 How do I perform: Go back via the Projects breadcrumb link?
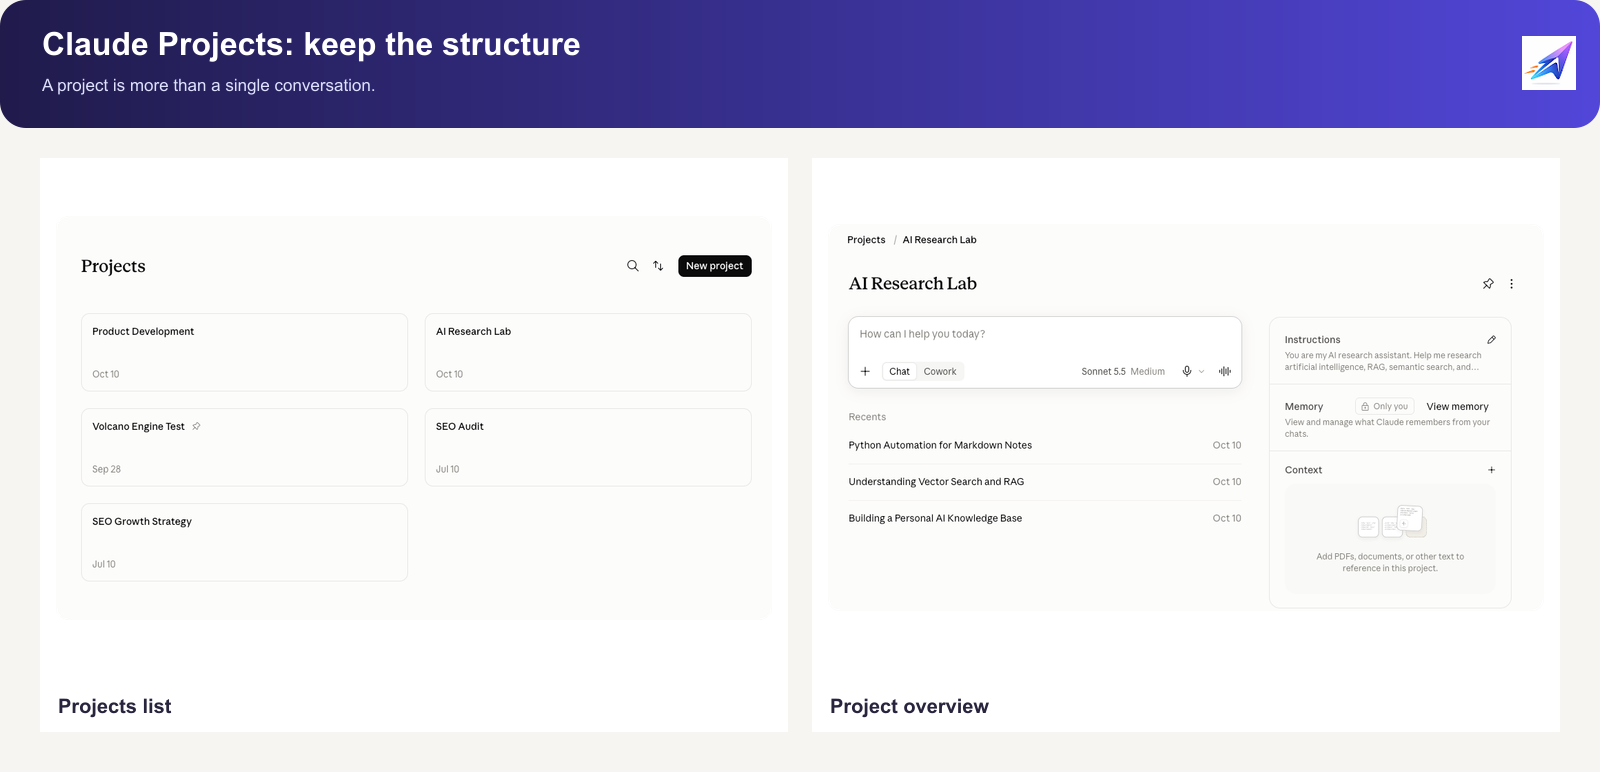(x=866, y=240)
